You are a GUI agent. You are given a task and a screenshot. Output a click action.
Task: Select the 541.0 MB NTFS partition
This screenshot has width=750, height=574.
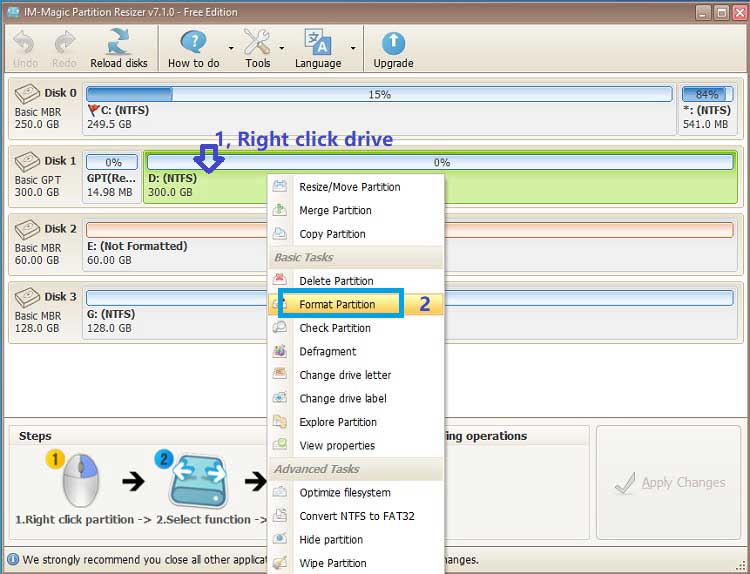pos(707,108)
